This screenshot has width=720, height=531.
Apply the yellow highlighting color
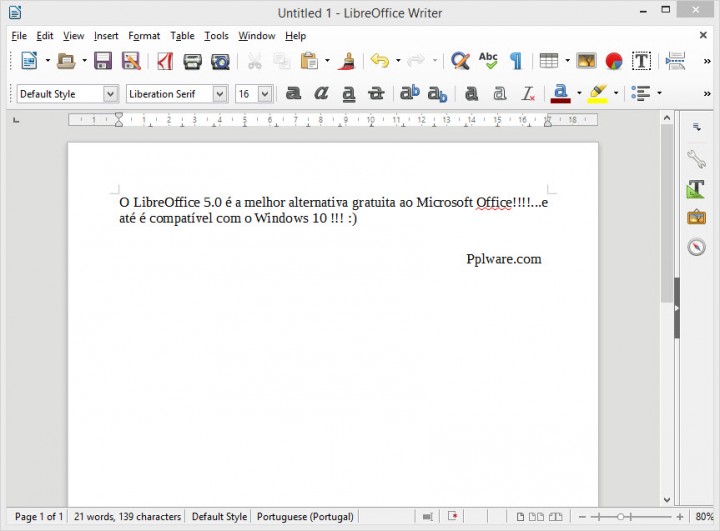[x=597, y=93]
